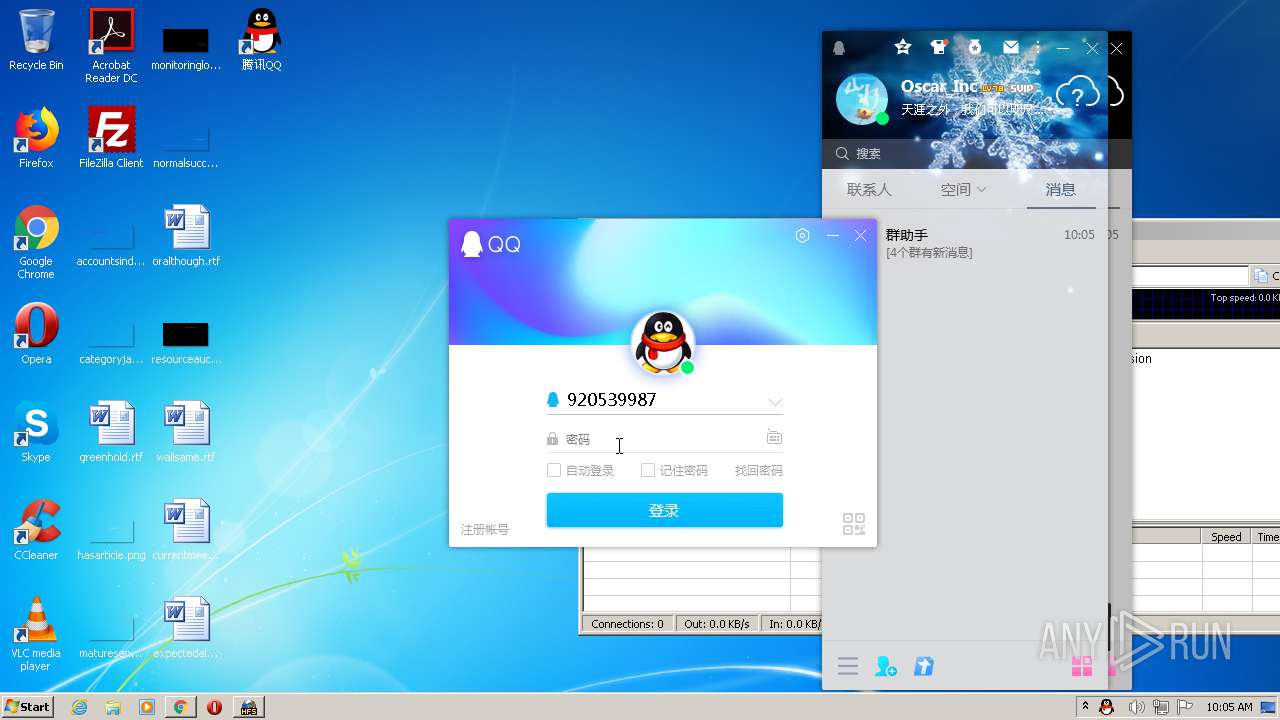Image resolution: width=1280 pixels, height=720 pixels.
Task: Show hidden tray icons arrow
Action: pos(1085,707)
